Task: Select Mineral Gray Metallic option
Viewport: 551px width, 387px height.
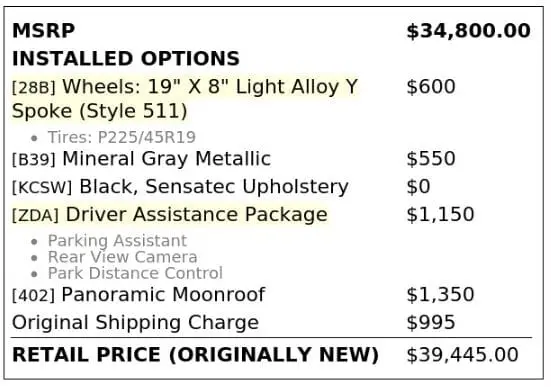Action: [167, 159]
